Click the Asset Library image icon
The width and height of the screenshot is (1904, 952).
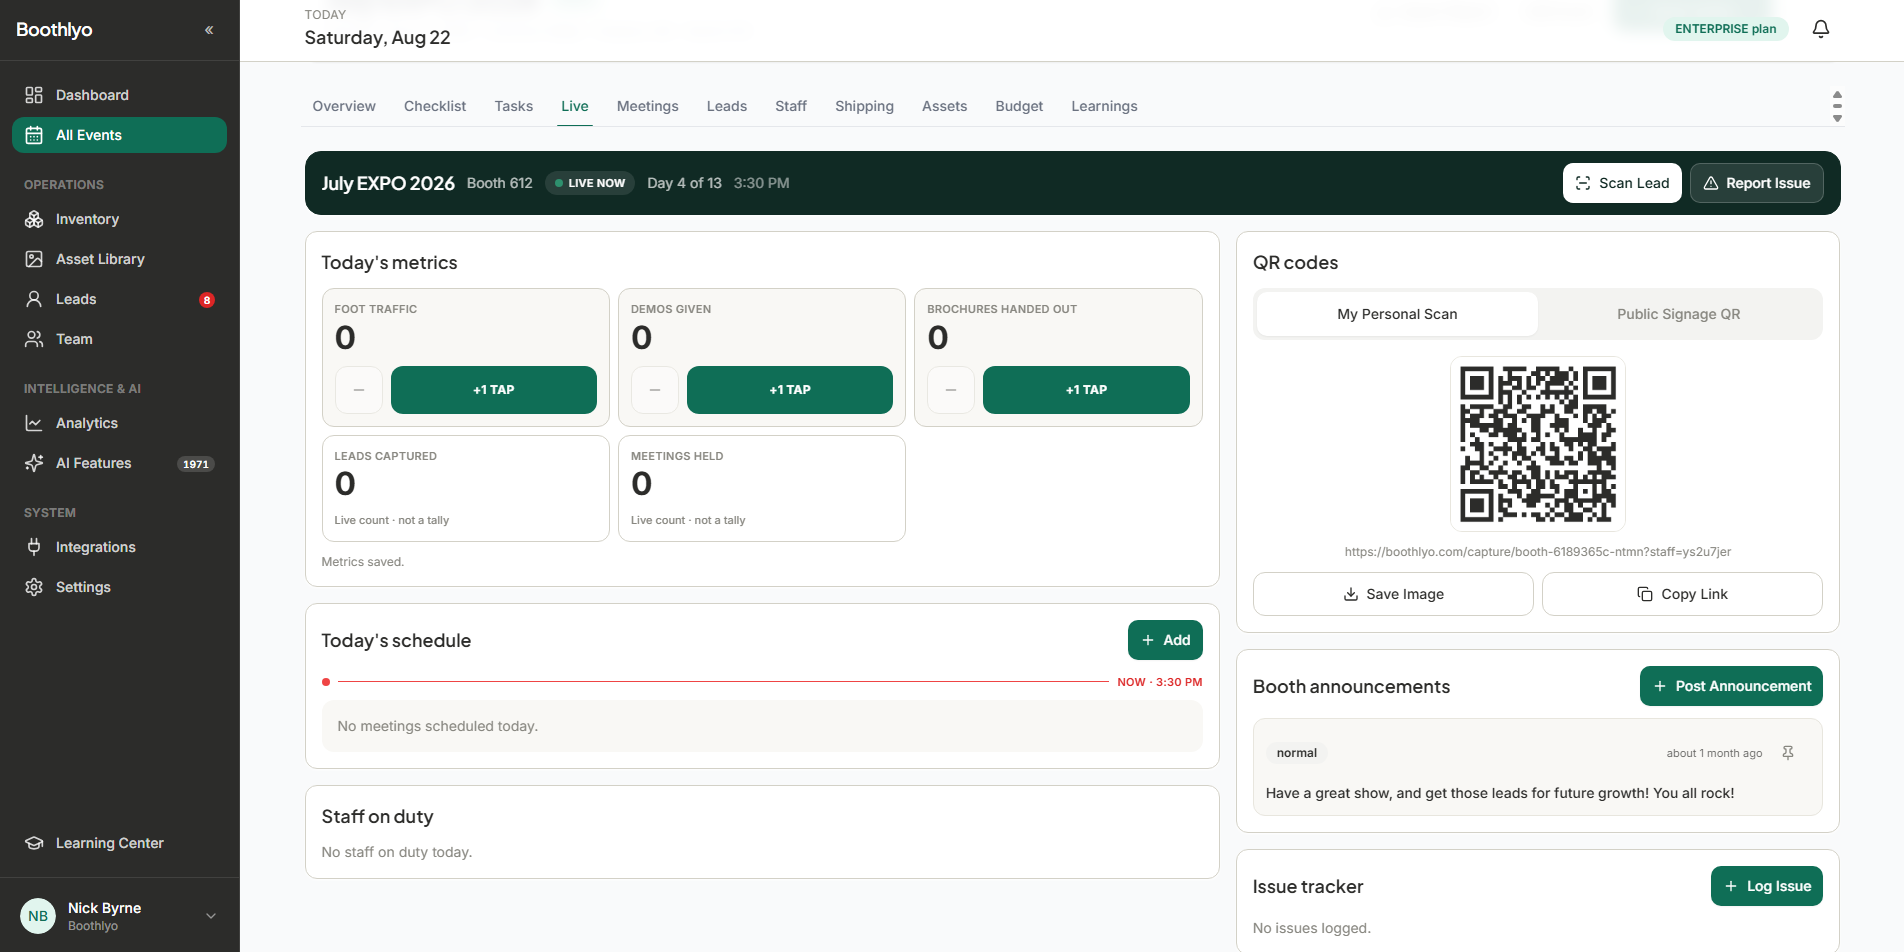pyautogui.click(x=34, y=259)
